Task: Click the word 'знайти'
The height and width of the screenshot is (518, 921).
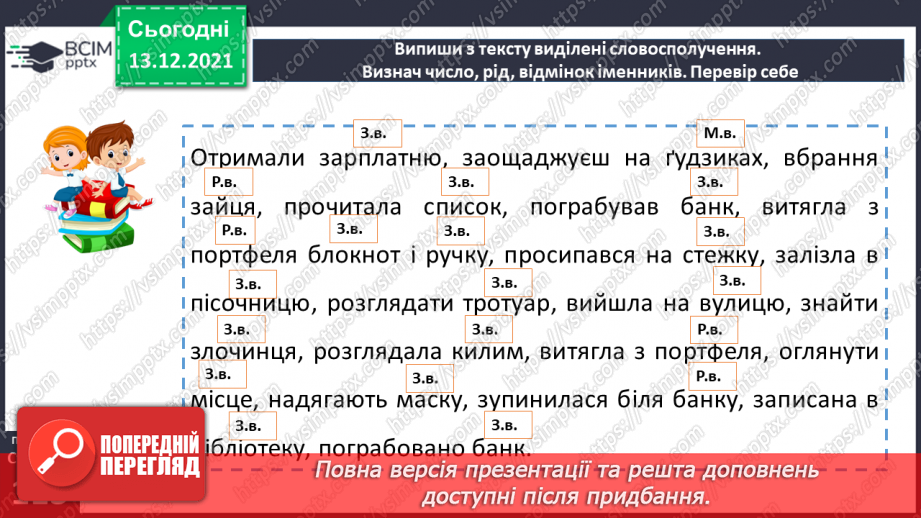Action: pos(839,304)
